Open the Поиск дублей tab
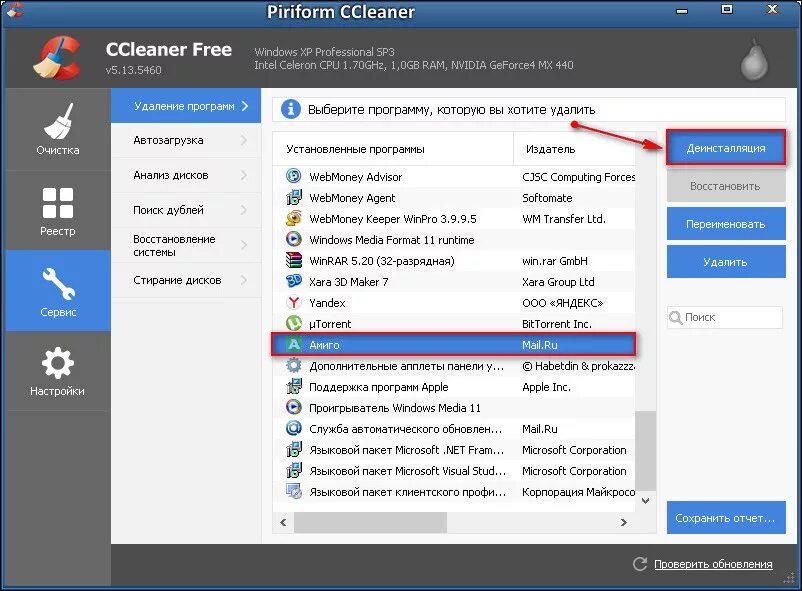 [x=186, y=210]
